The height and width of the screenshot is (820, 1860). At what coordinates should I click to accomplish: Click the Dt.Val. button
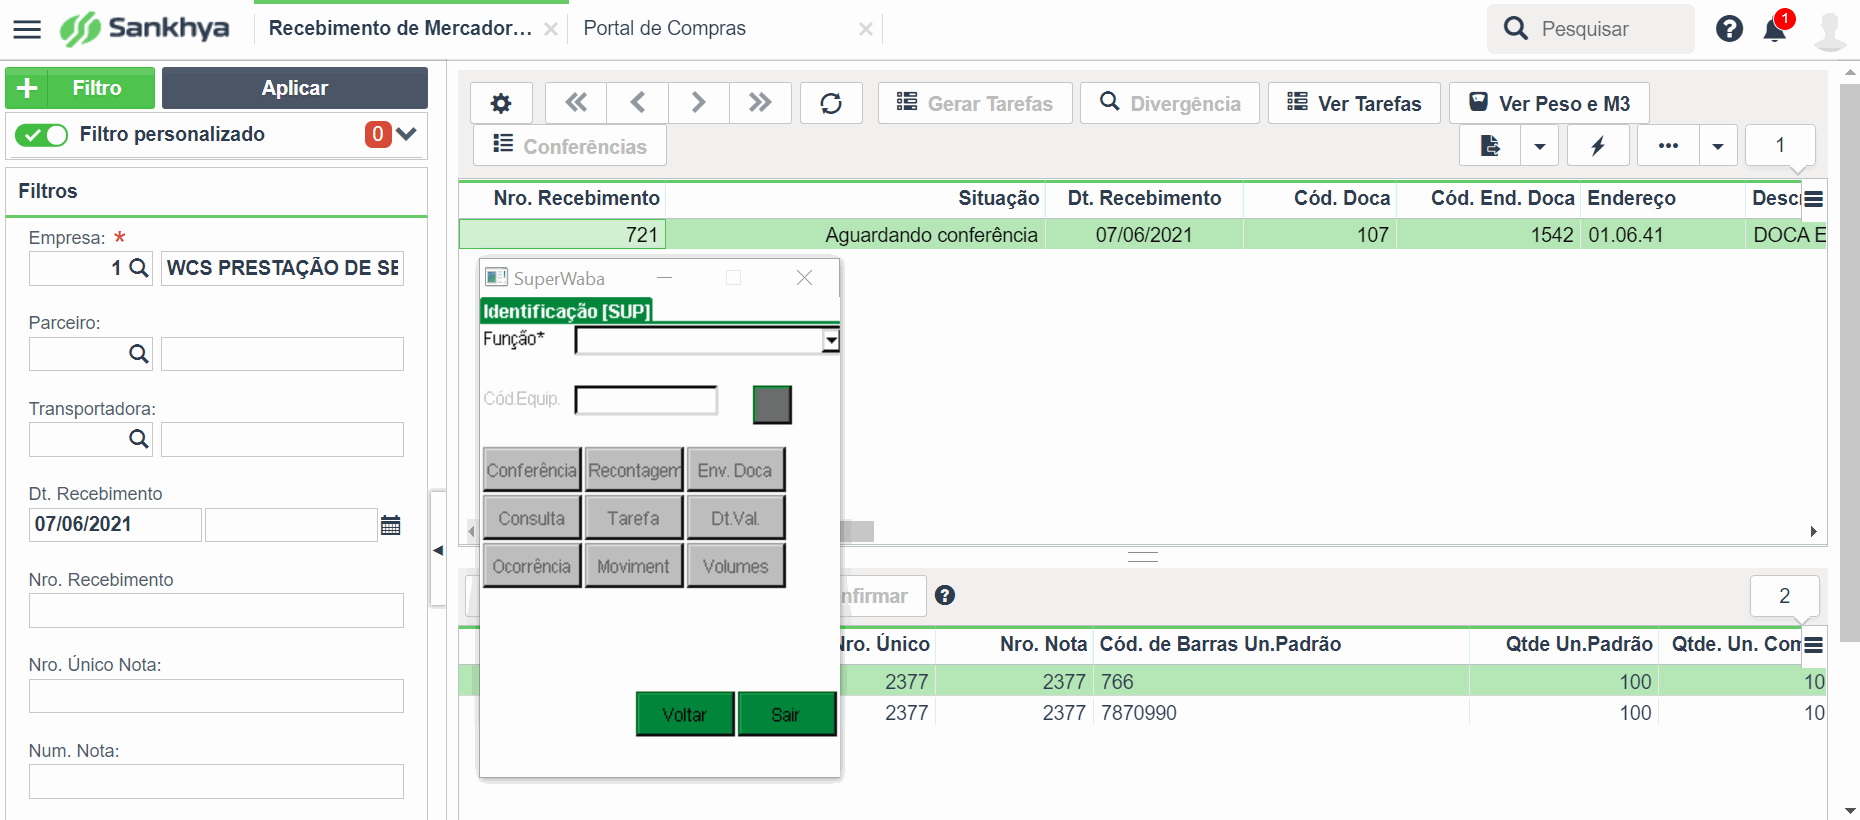tap(735, 518)
